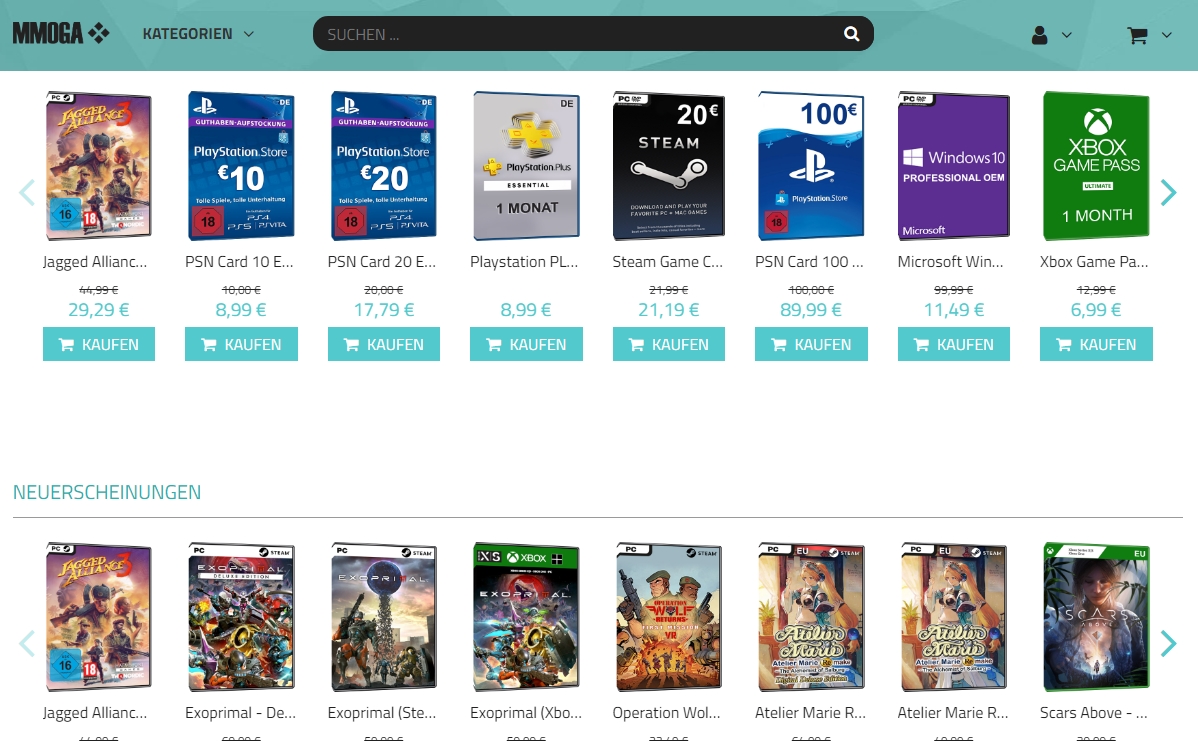Viewport: 1198px width, 741px height.
Task: Buy PSN Card 100 Euro Kaufen
Action: pyautogui.click(x=811, y=345)
